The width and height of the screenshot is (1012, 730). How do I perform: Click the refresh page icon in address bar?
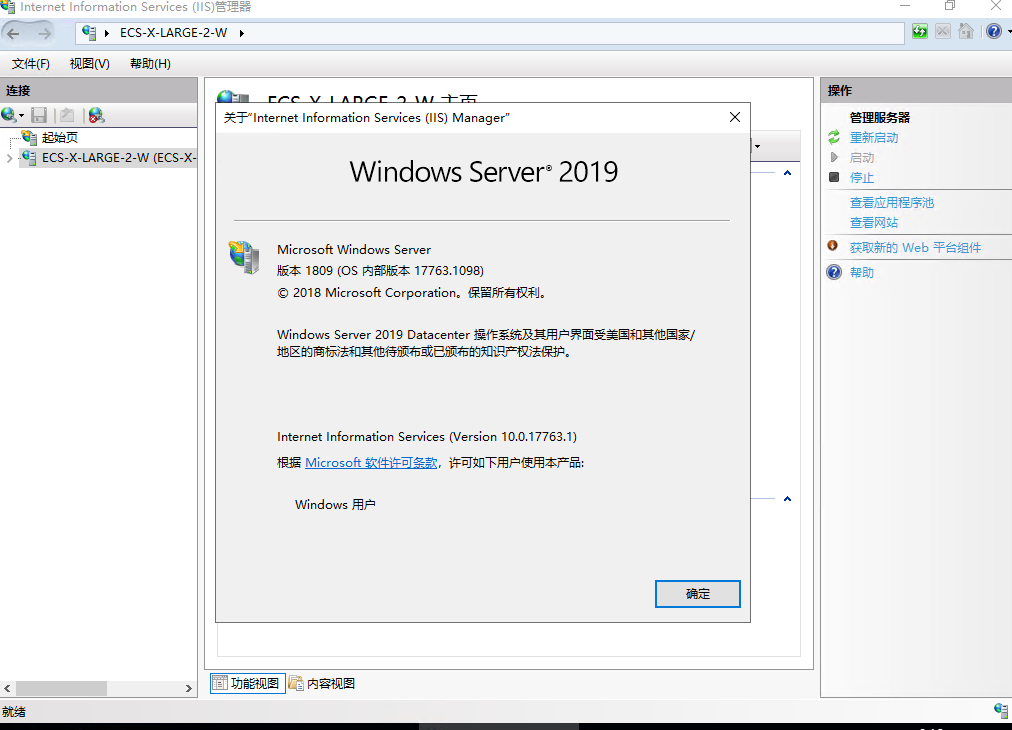pyautogui.click(x=920, y=31)
